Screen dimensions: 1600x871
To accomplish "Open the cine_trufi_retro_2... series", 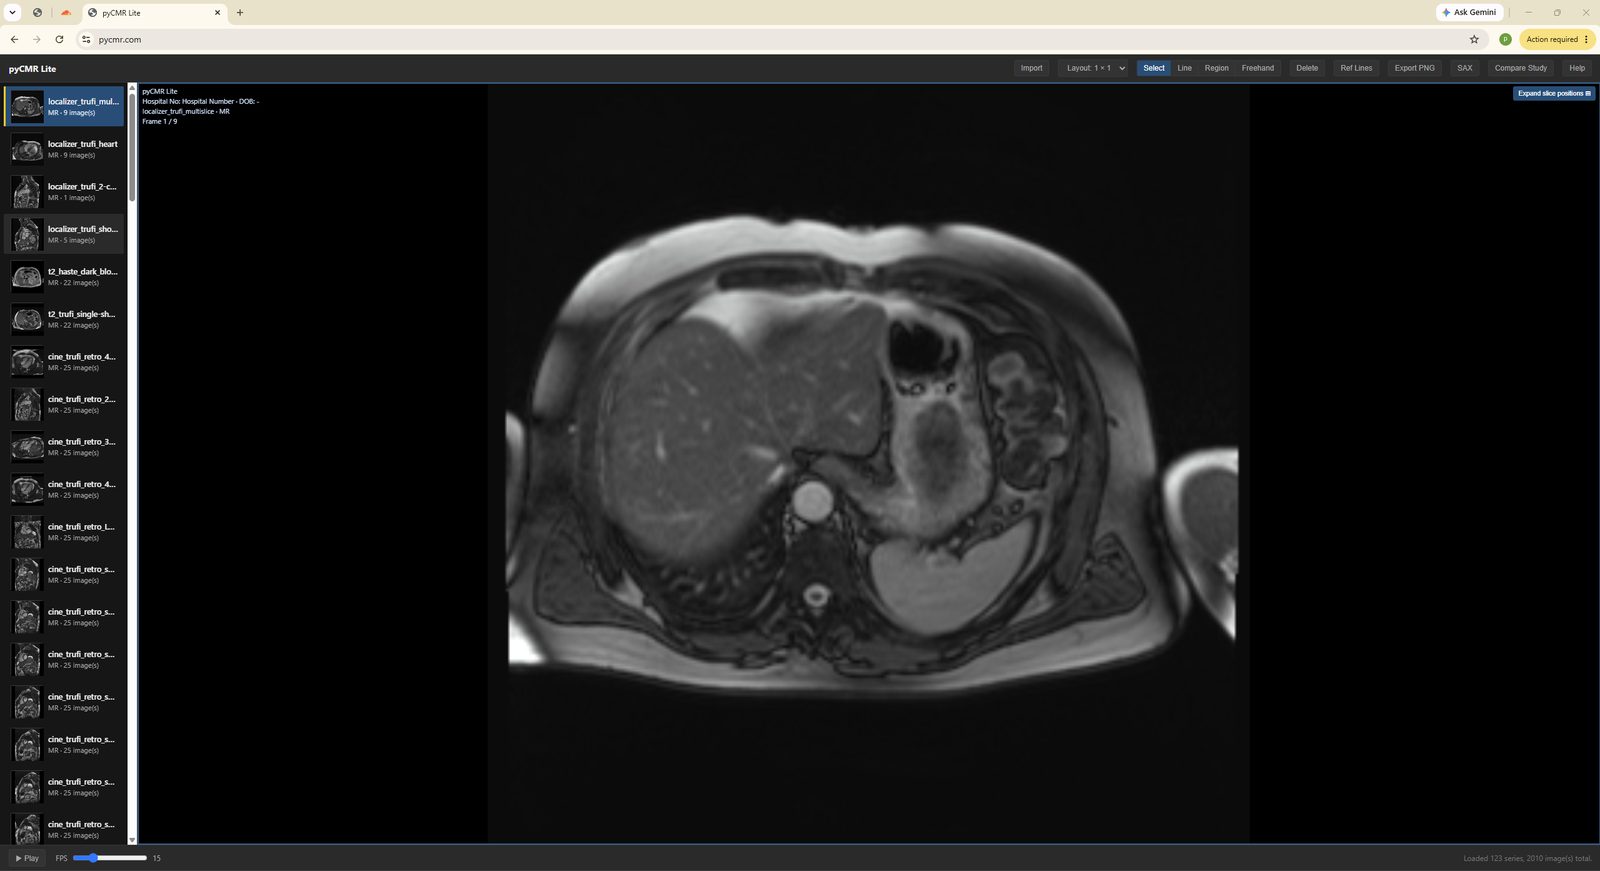I will [x=65, y=404].
